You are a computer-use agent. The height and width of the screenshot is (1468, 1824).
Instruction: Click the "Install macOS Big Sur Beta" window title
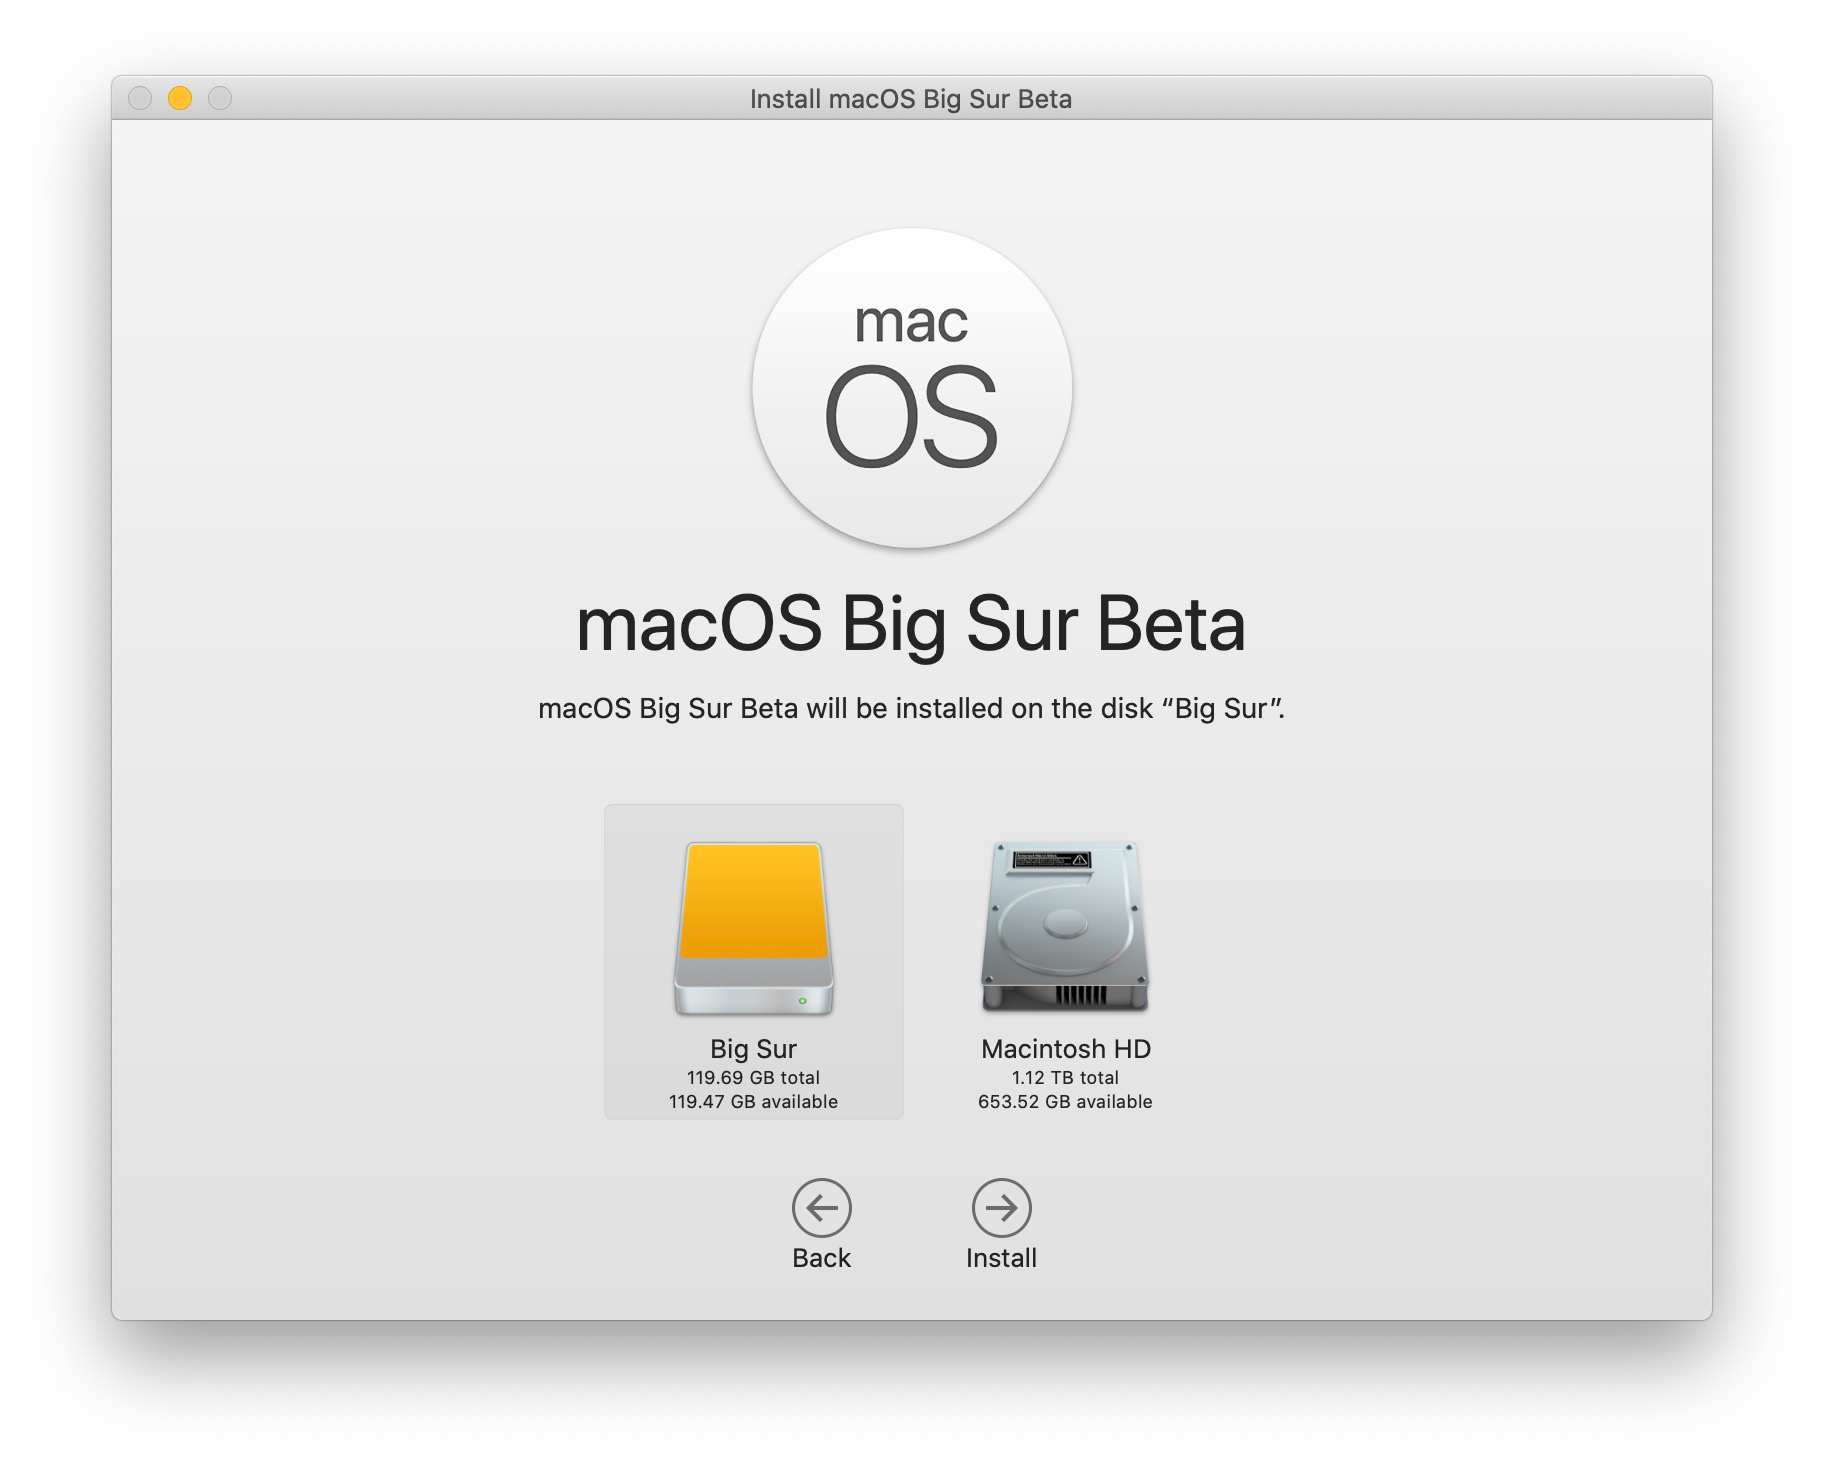[911, 99]
